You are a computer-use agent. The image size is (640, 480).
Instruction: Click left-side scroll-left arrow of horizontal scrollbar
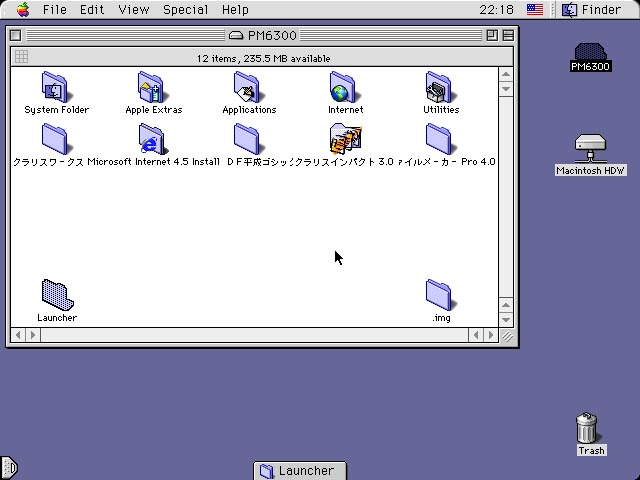pyautogui.click(x=18, y=336)
